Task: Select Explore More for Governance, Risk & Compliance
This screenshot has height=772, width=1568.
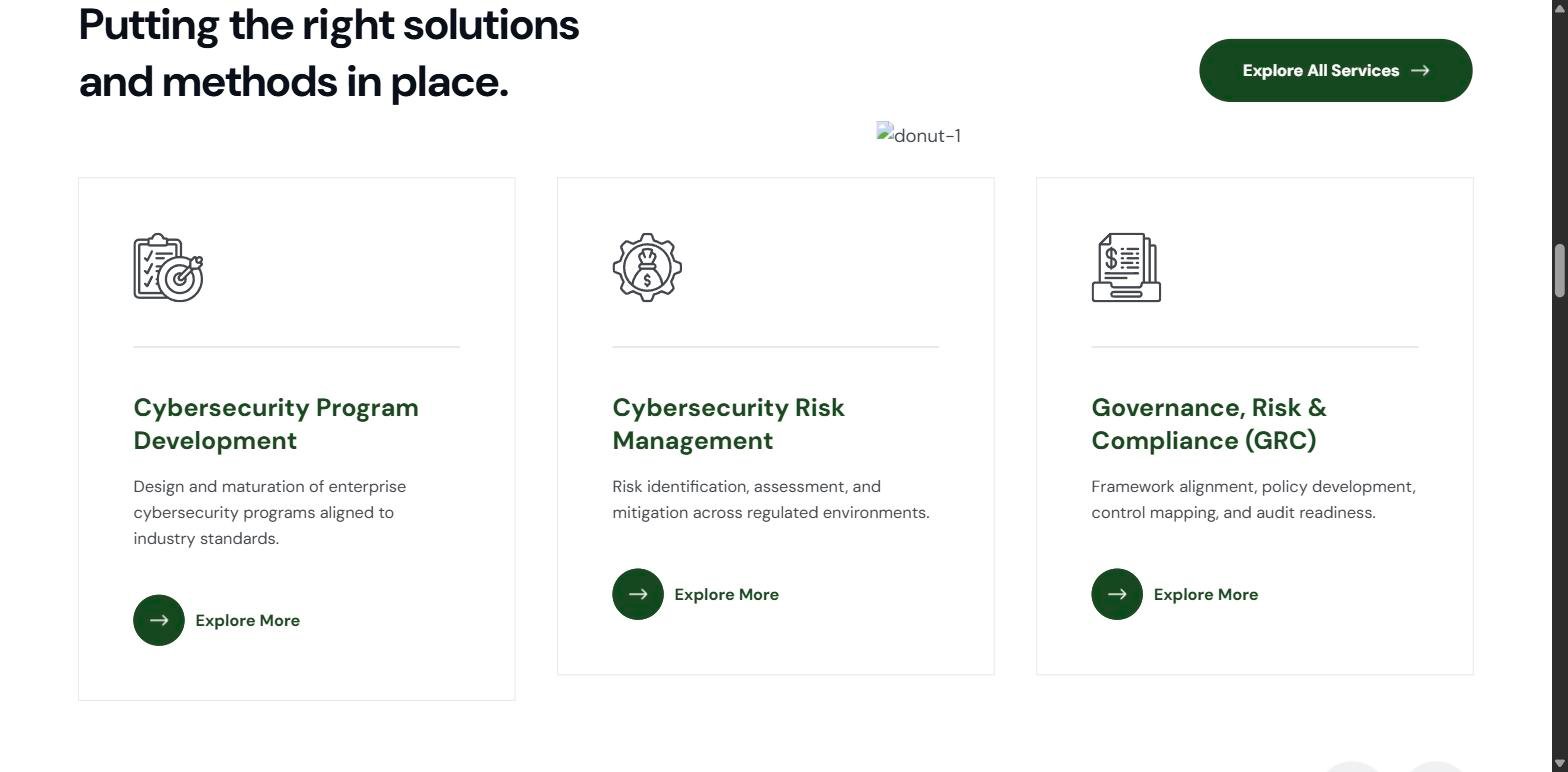Action: click(x=1206, y=594)
